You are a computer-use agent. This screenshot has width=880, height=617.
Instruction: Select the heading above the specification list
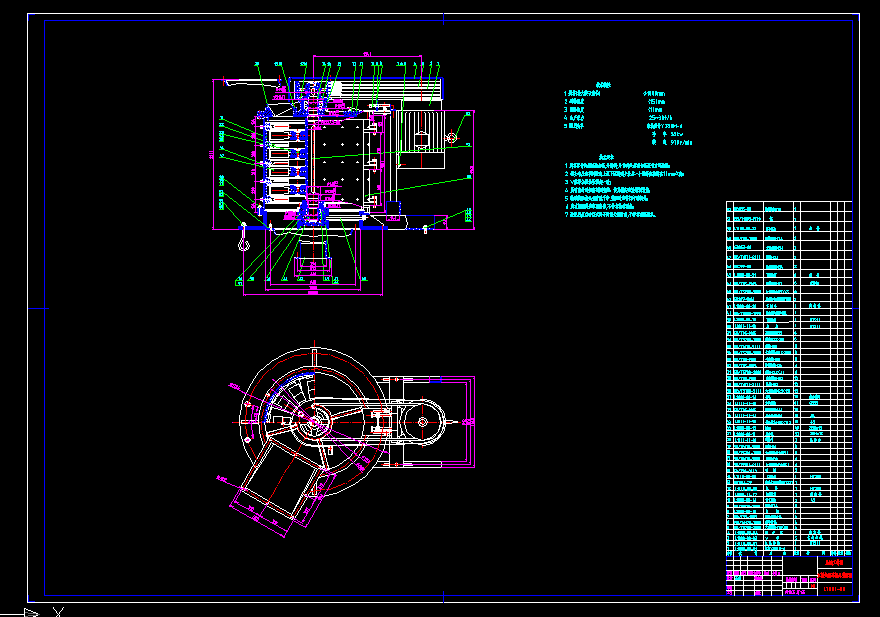(x=603, y=85)
